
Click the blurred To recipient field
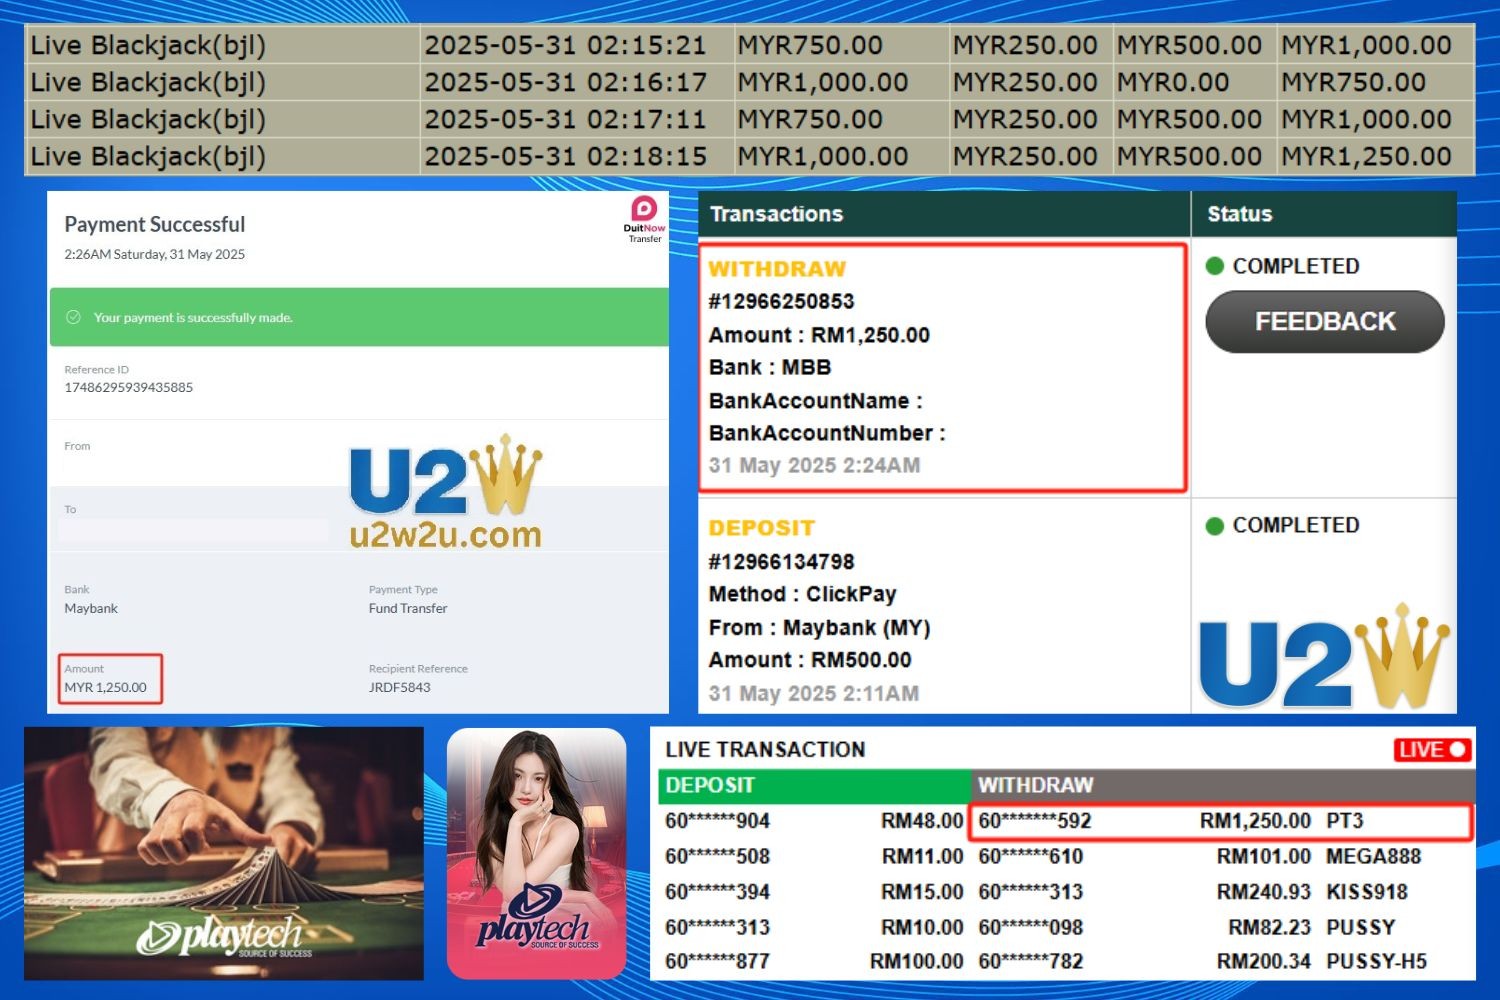193,530
